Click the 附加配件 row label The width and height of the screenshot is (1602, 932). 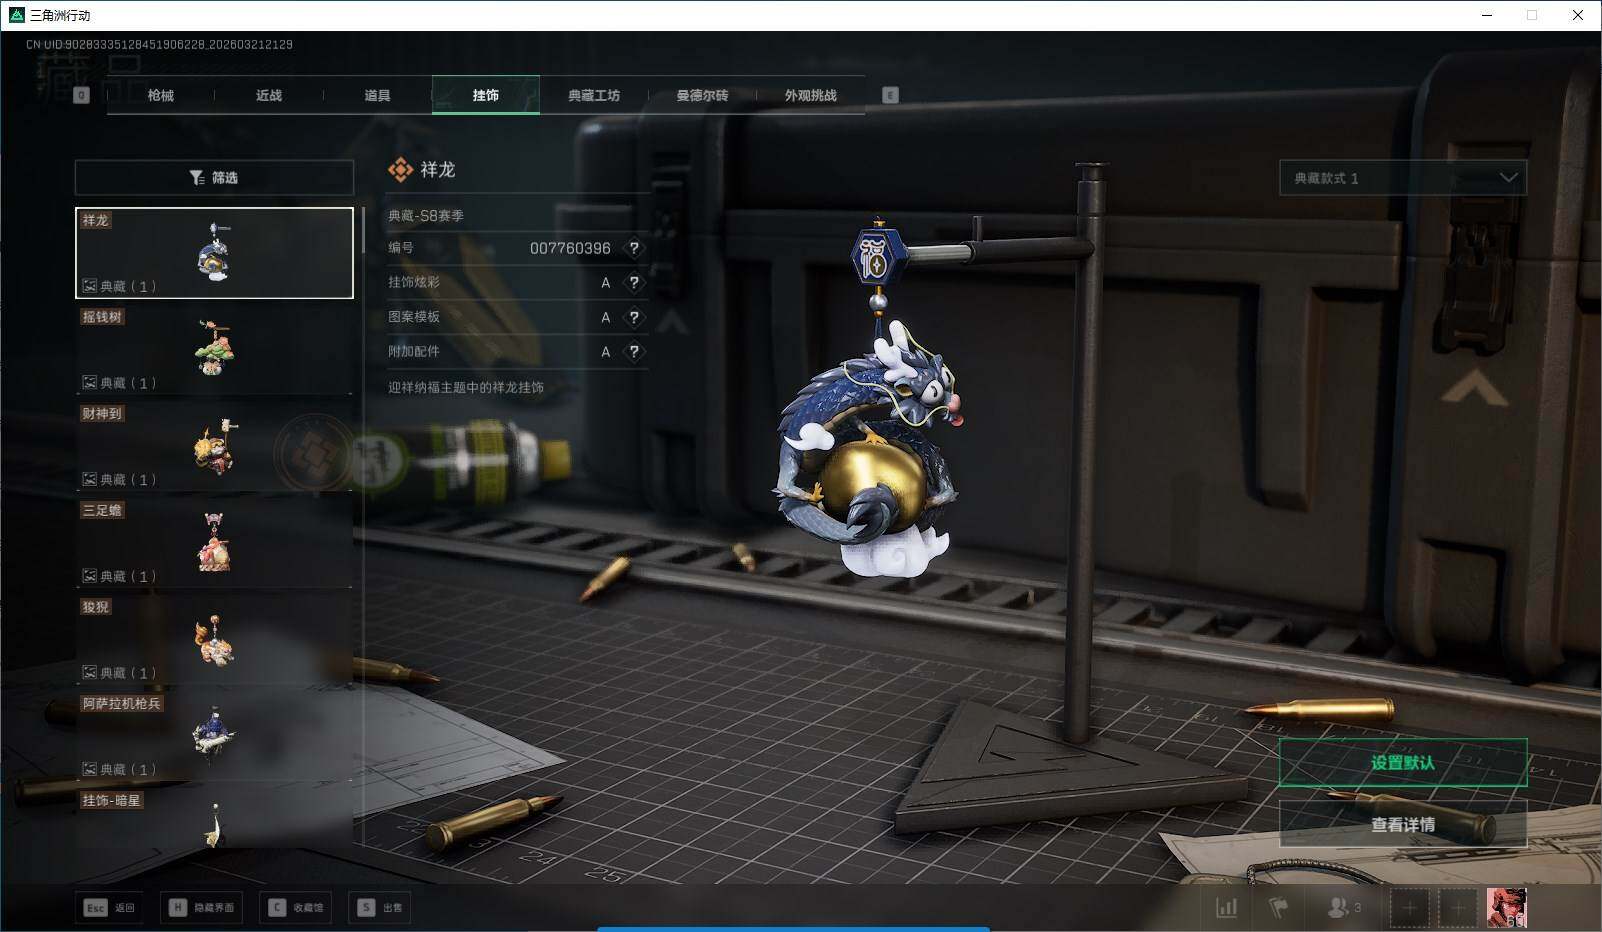[414, 352]
